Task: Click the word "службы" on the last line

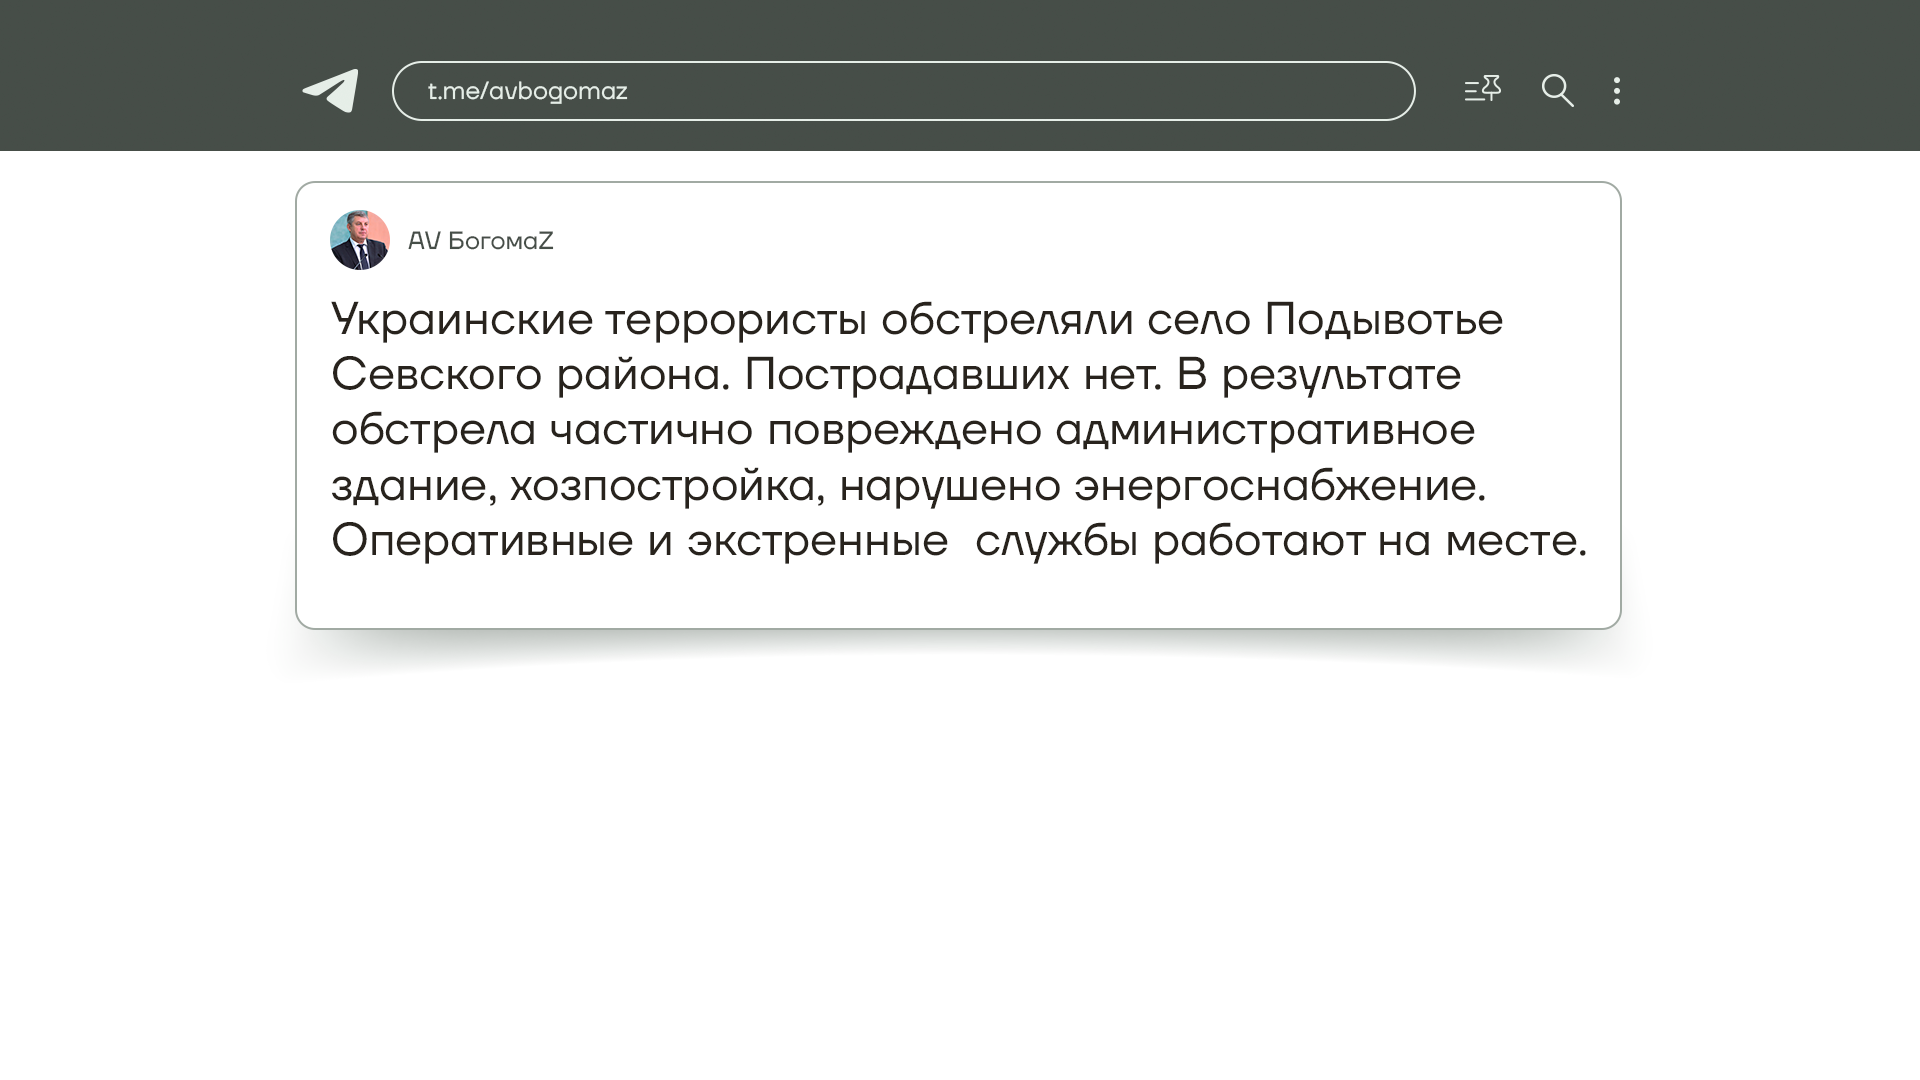Action: click(x=1056, y=541)
